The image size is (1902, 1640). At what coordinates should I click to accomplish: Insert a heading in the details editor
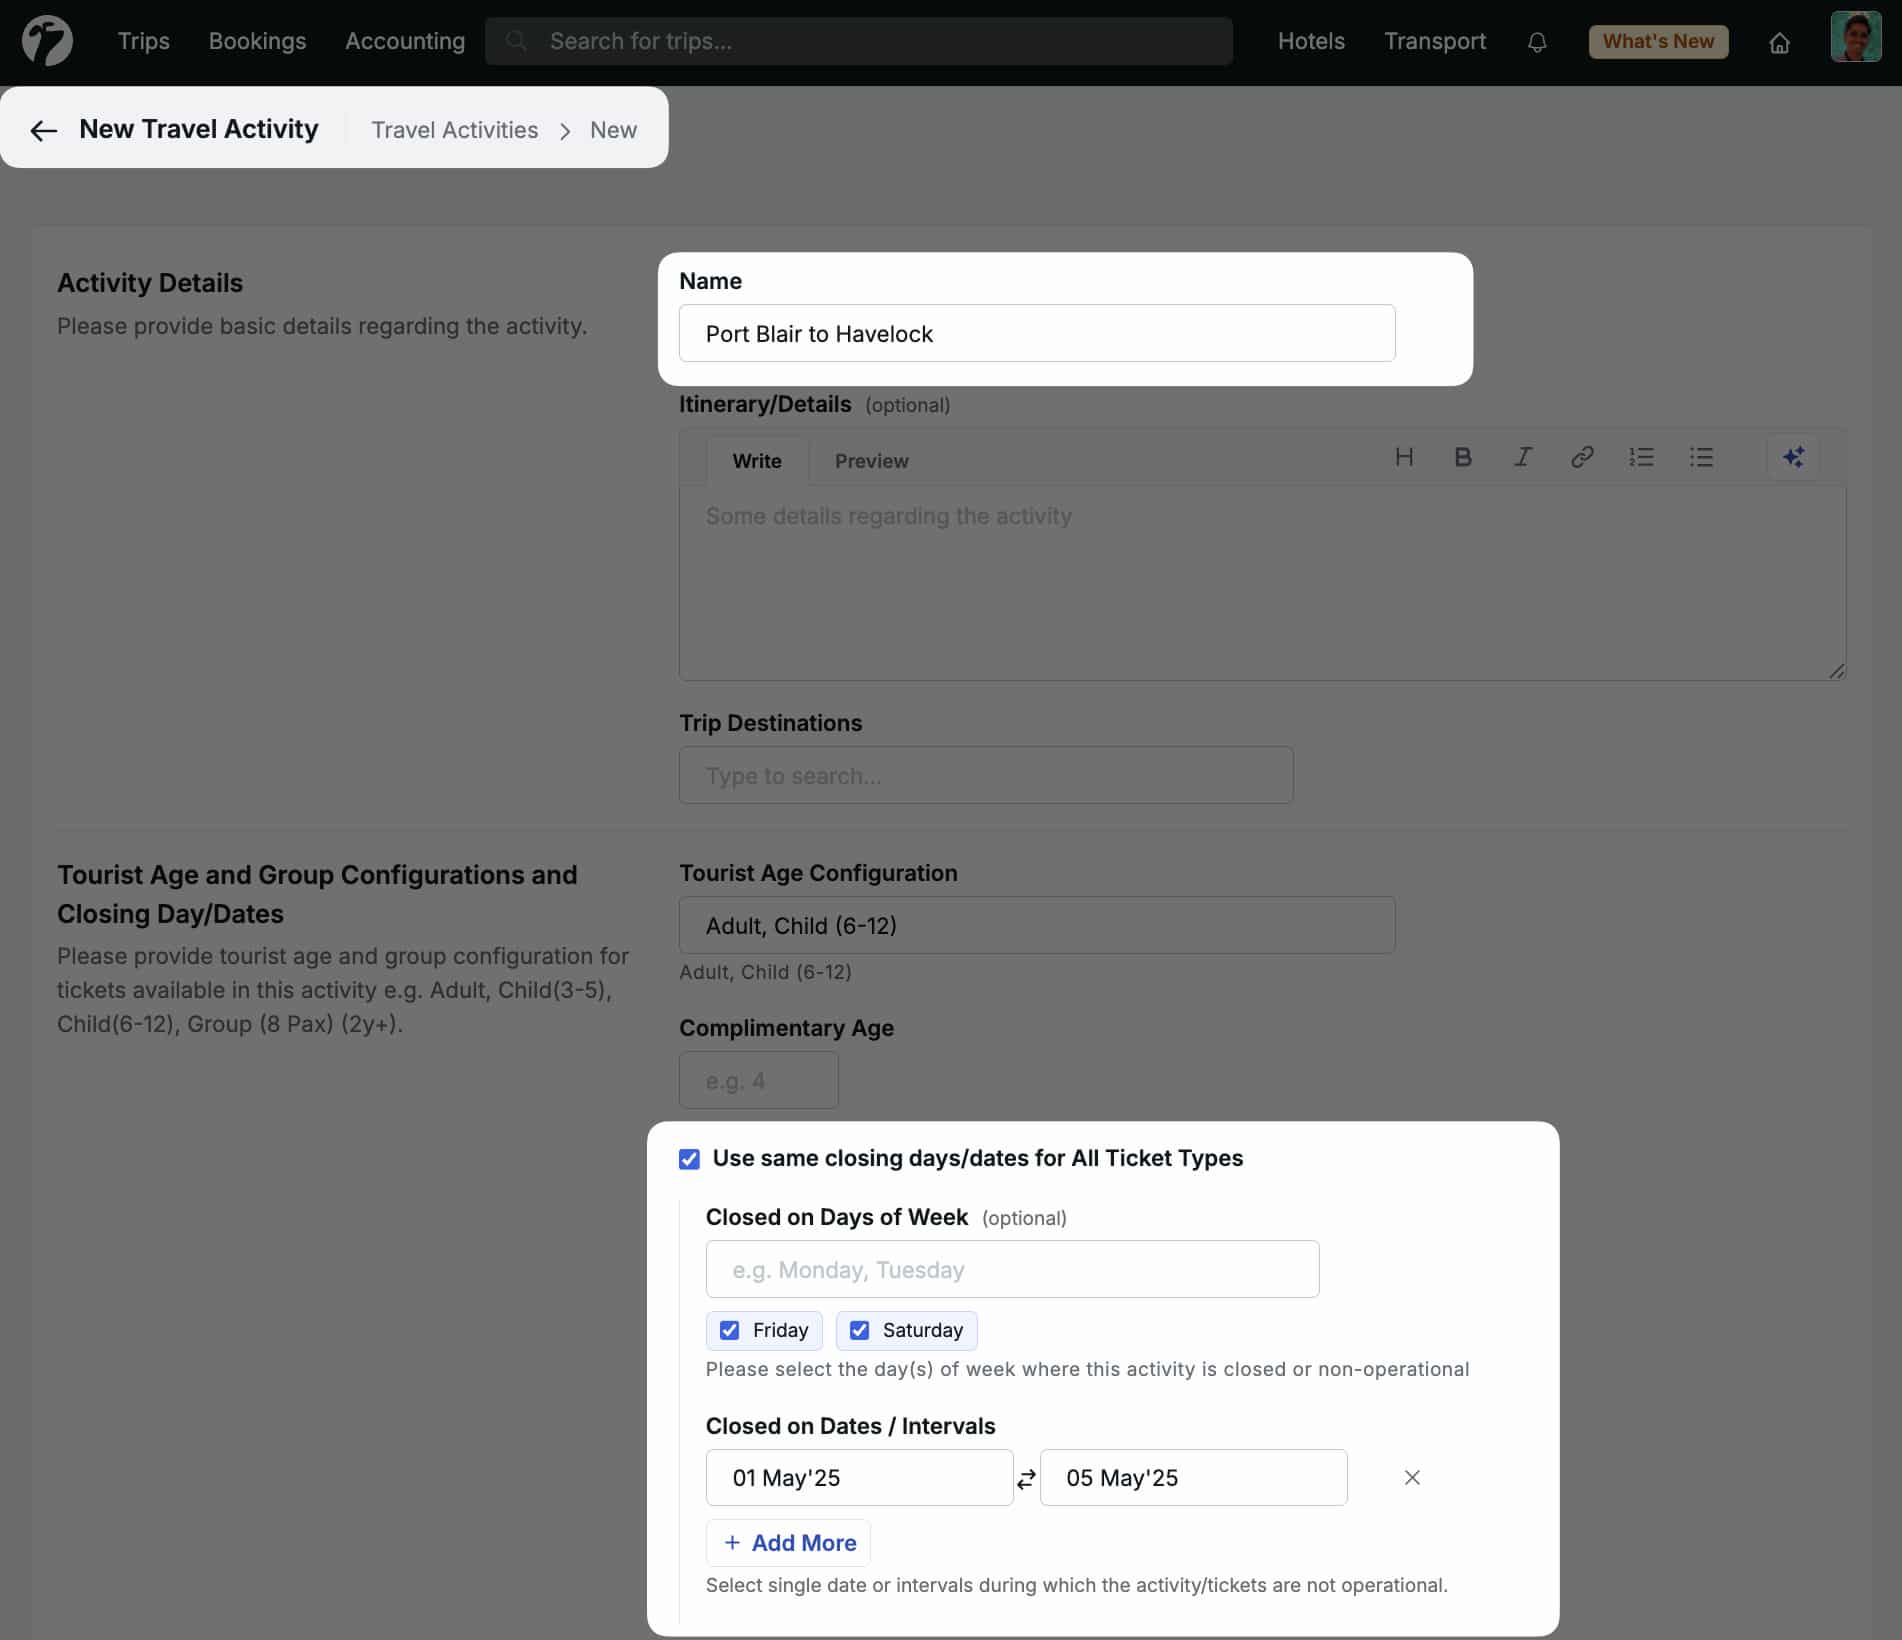click(x=1404, y=457)
